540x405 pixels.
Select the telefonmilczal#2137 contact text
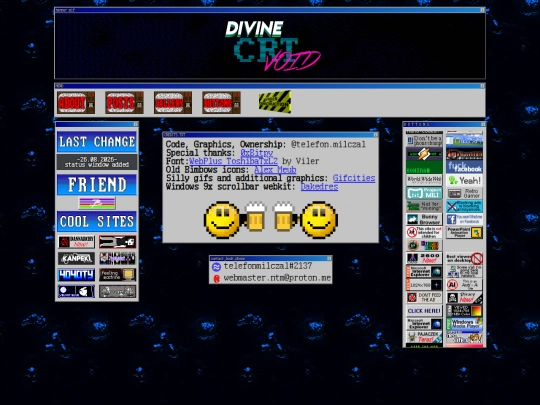(x=268, y=266)
